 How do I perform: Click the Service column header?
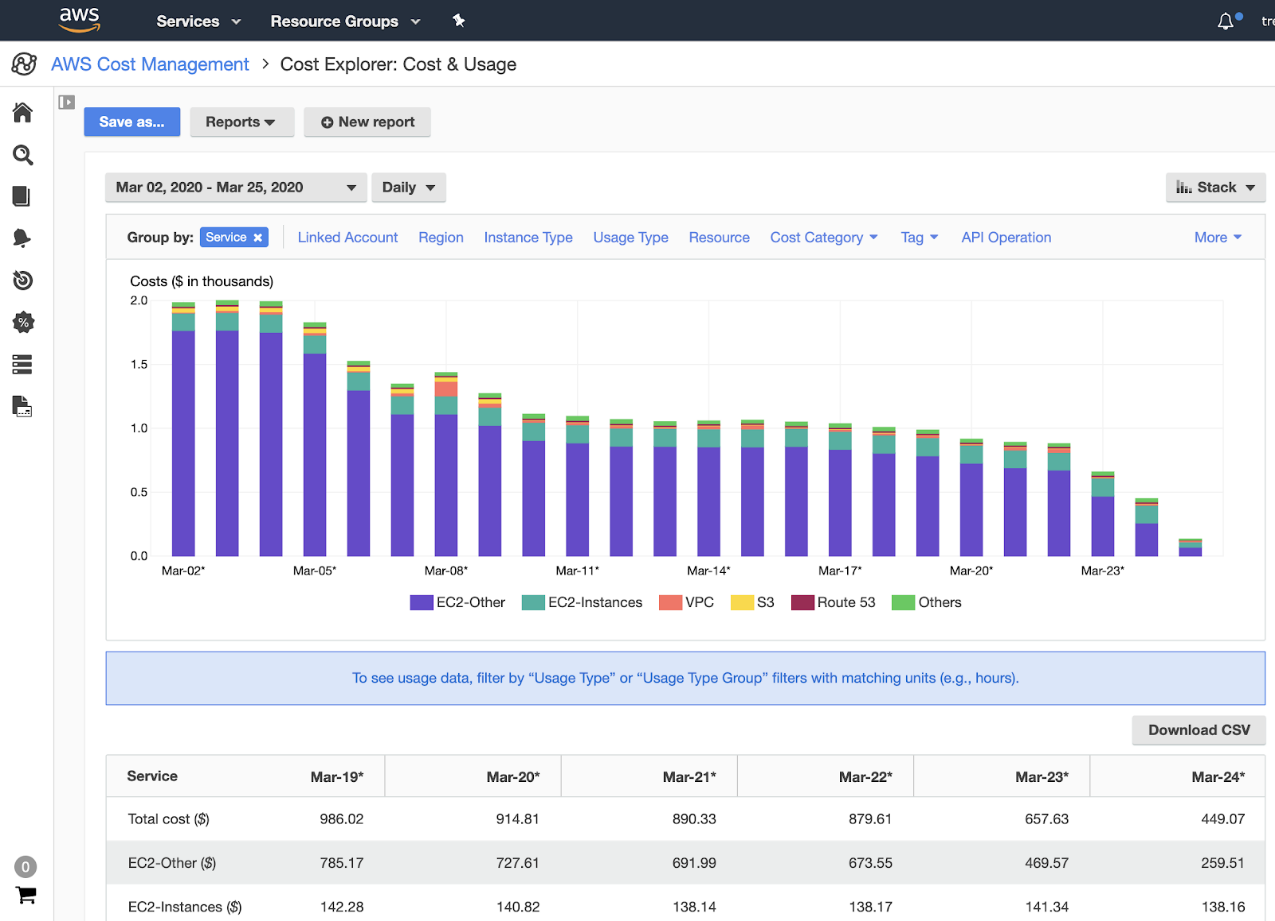coord(152,776)
